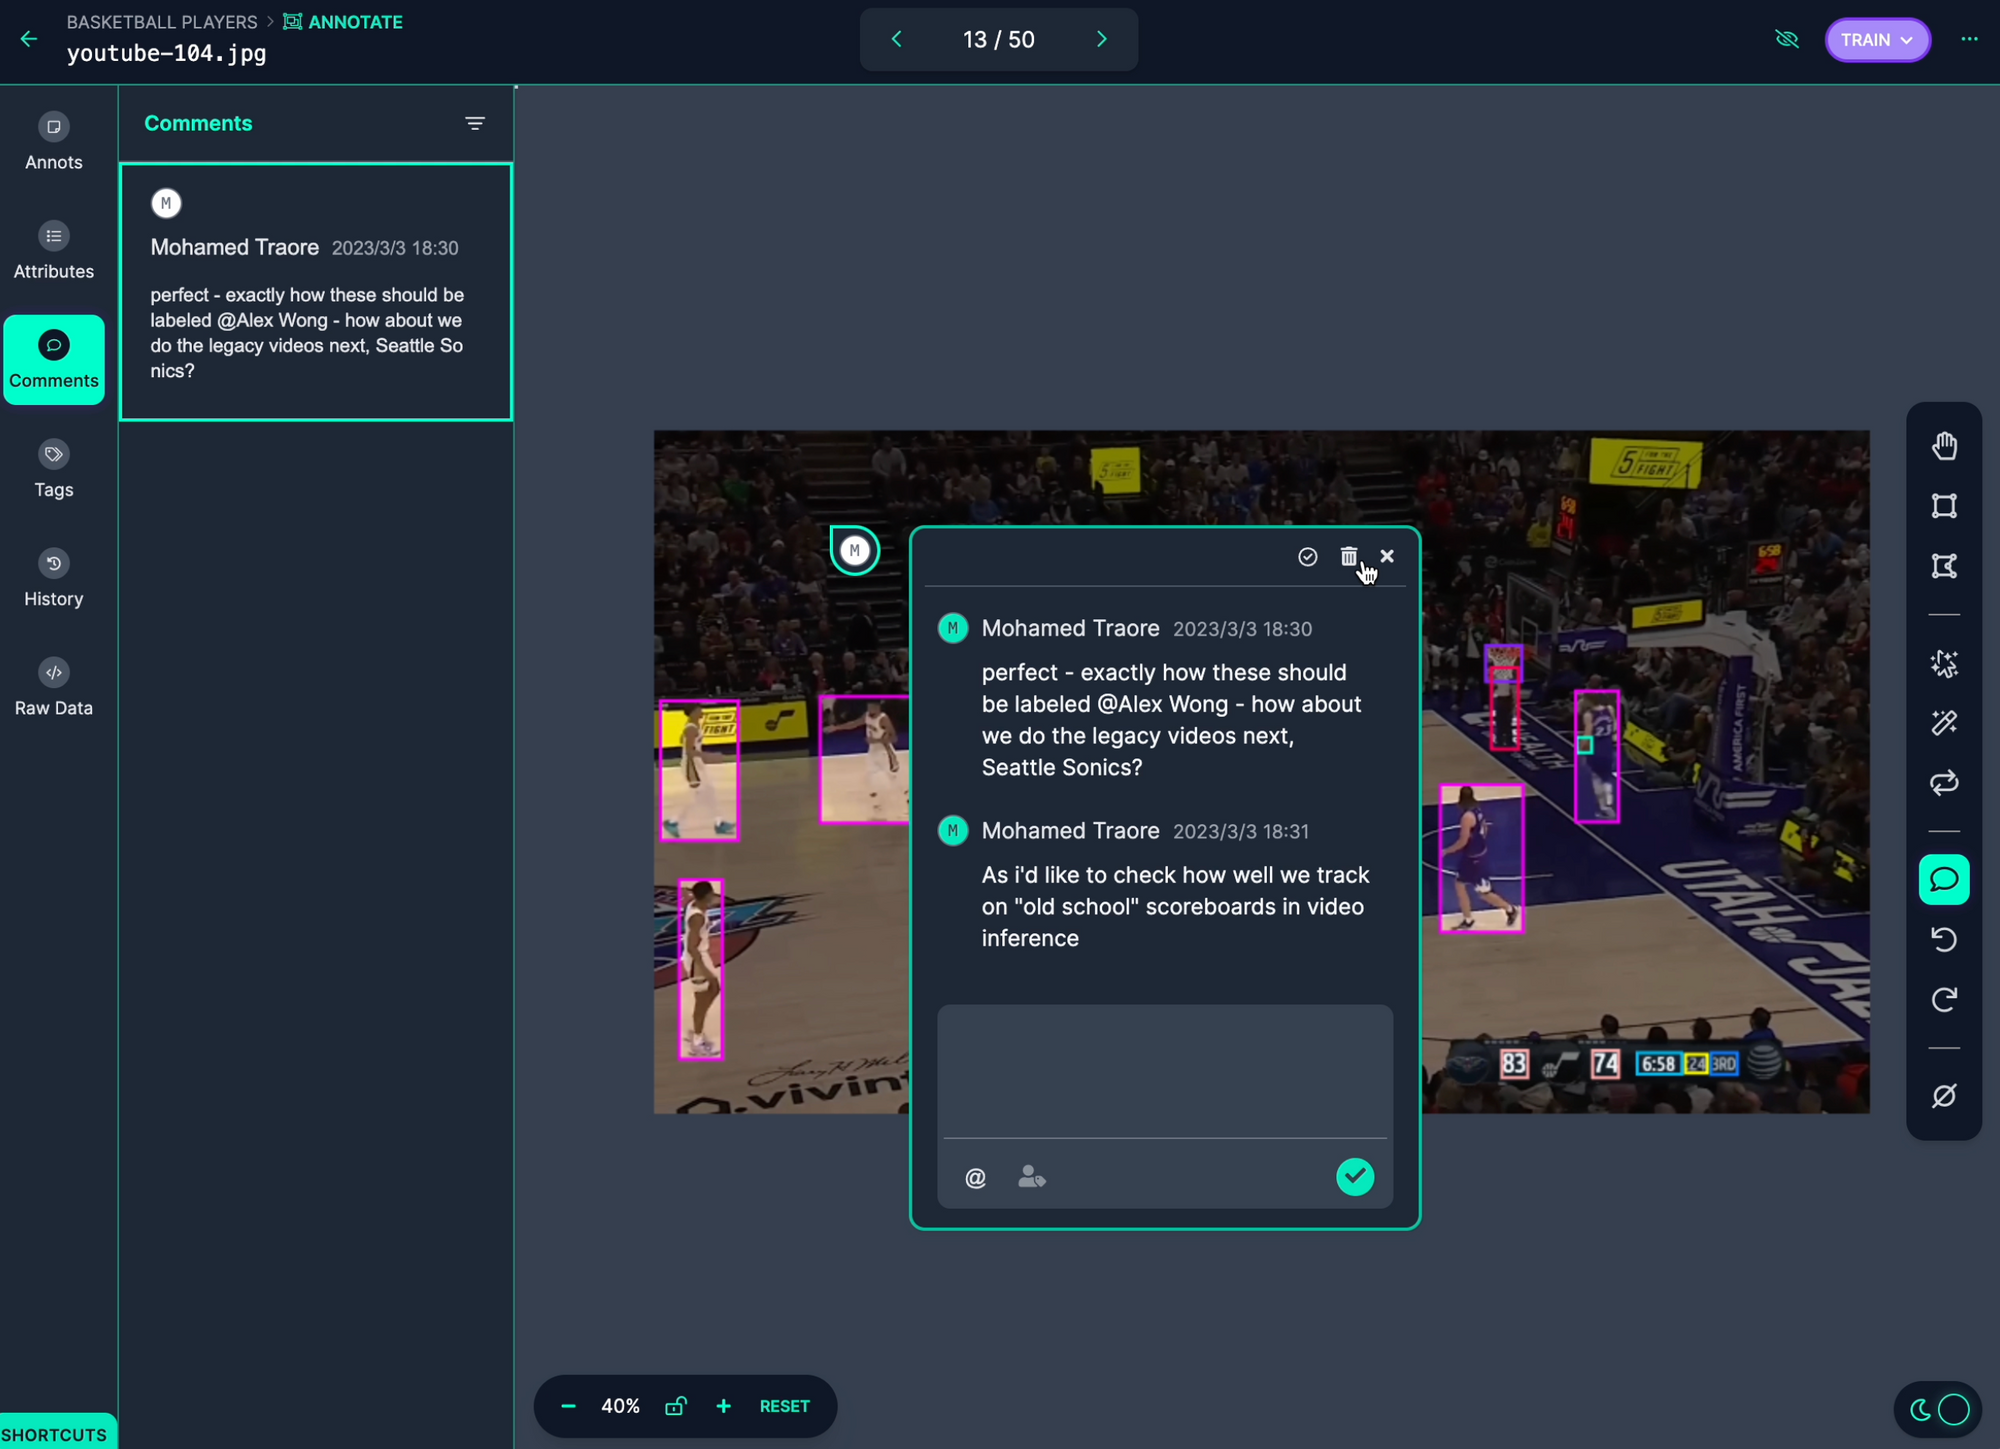
Task: Toggle dark mode switch
Action: tap(1939, 1409)
